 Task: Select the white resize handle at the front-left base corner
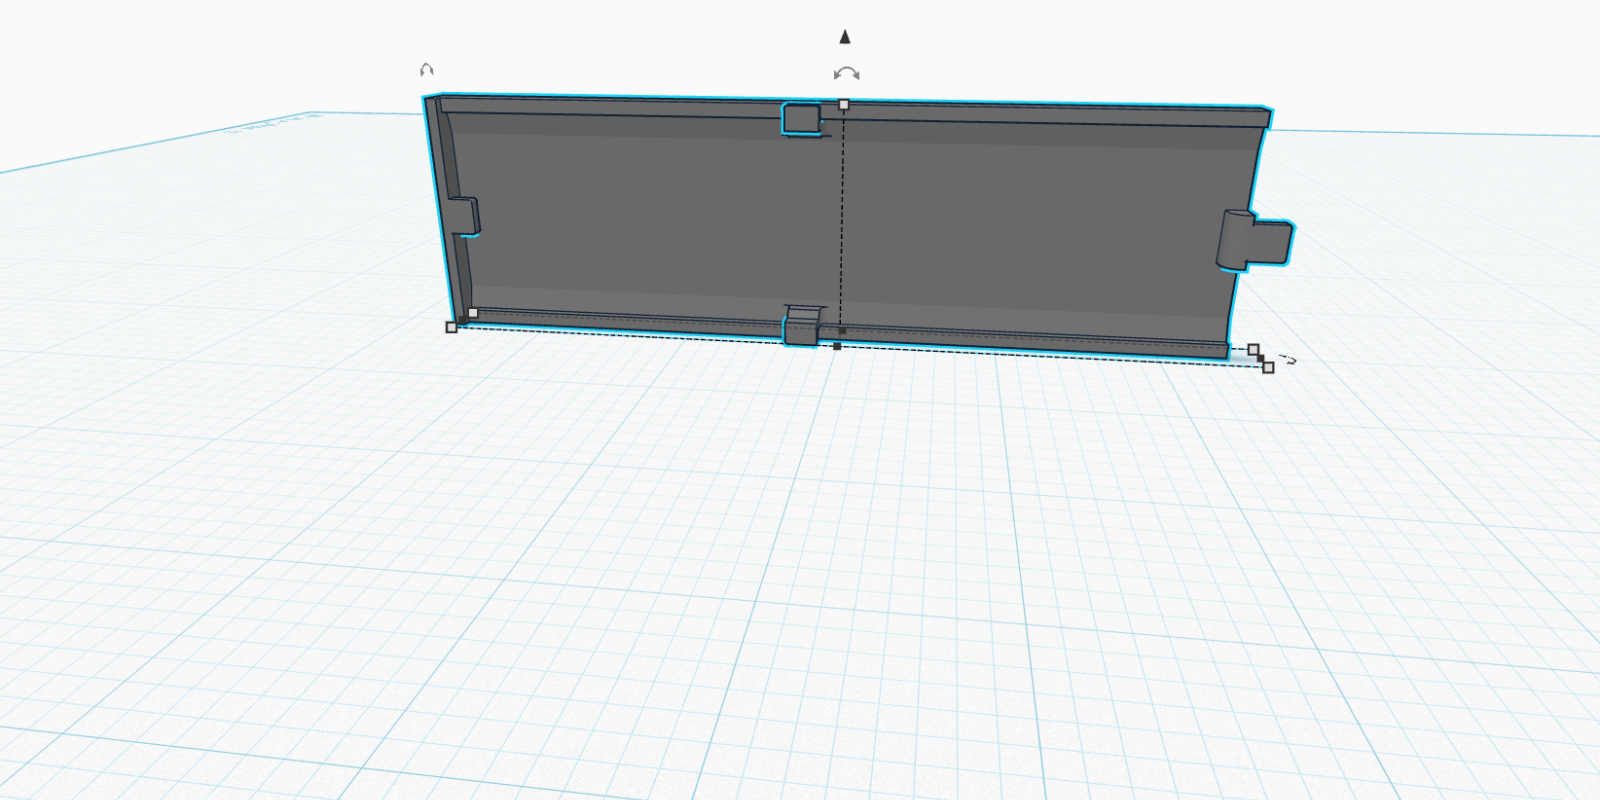tap(451, 327)
